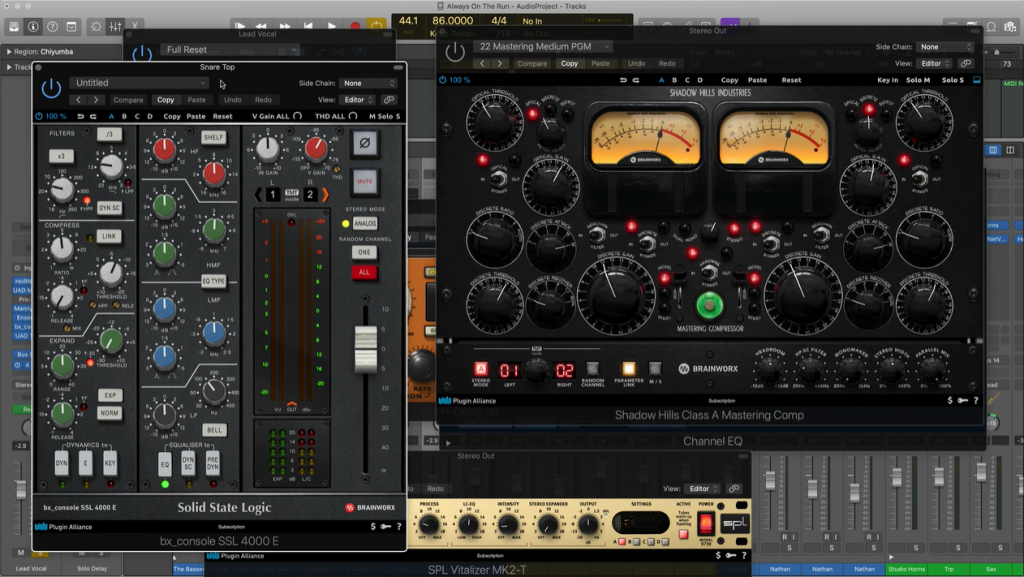Image resolution: width=1024 pixels, height=577 pixels.
Task: Click the SSL console output fader handle
Action: pos(365,348)
